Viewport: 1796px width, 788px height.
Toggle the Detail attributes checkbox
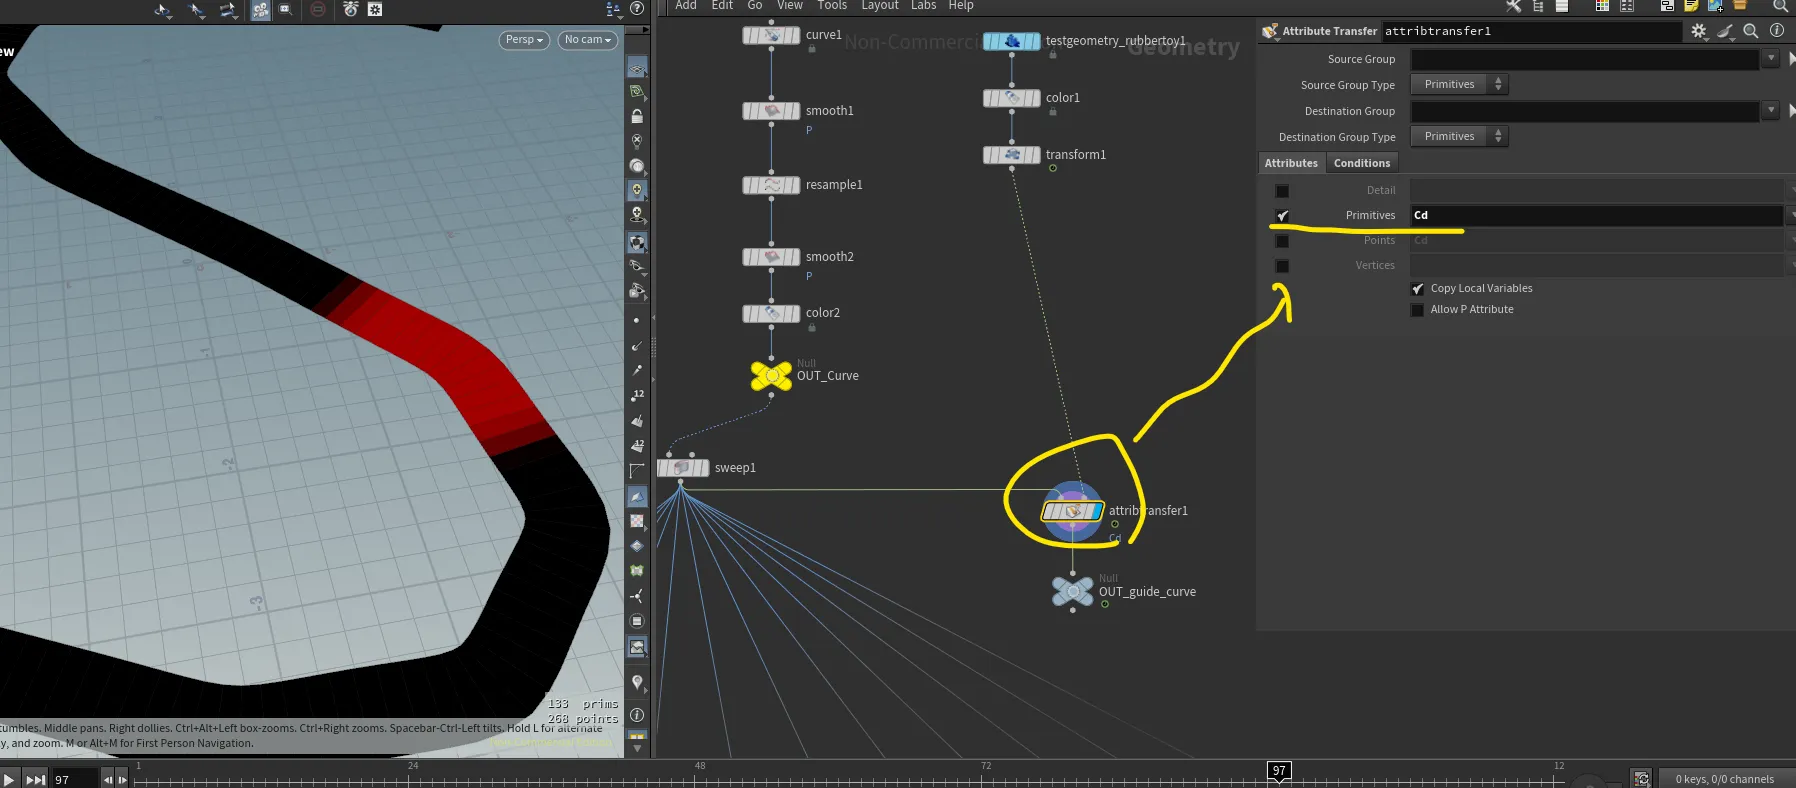pyautogui.click(x=1282, y=191)
